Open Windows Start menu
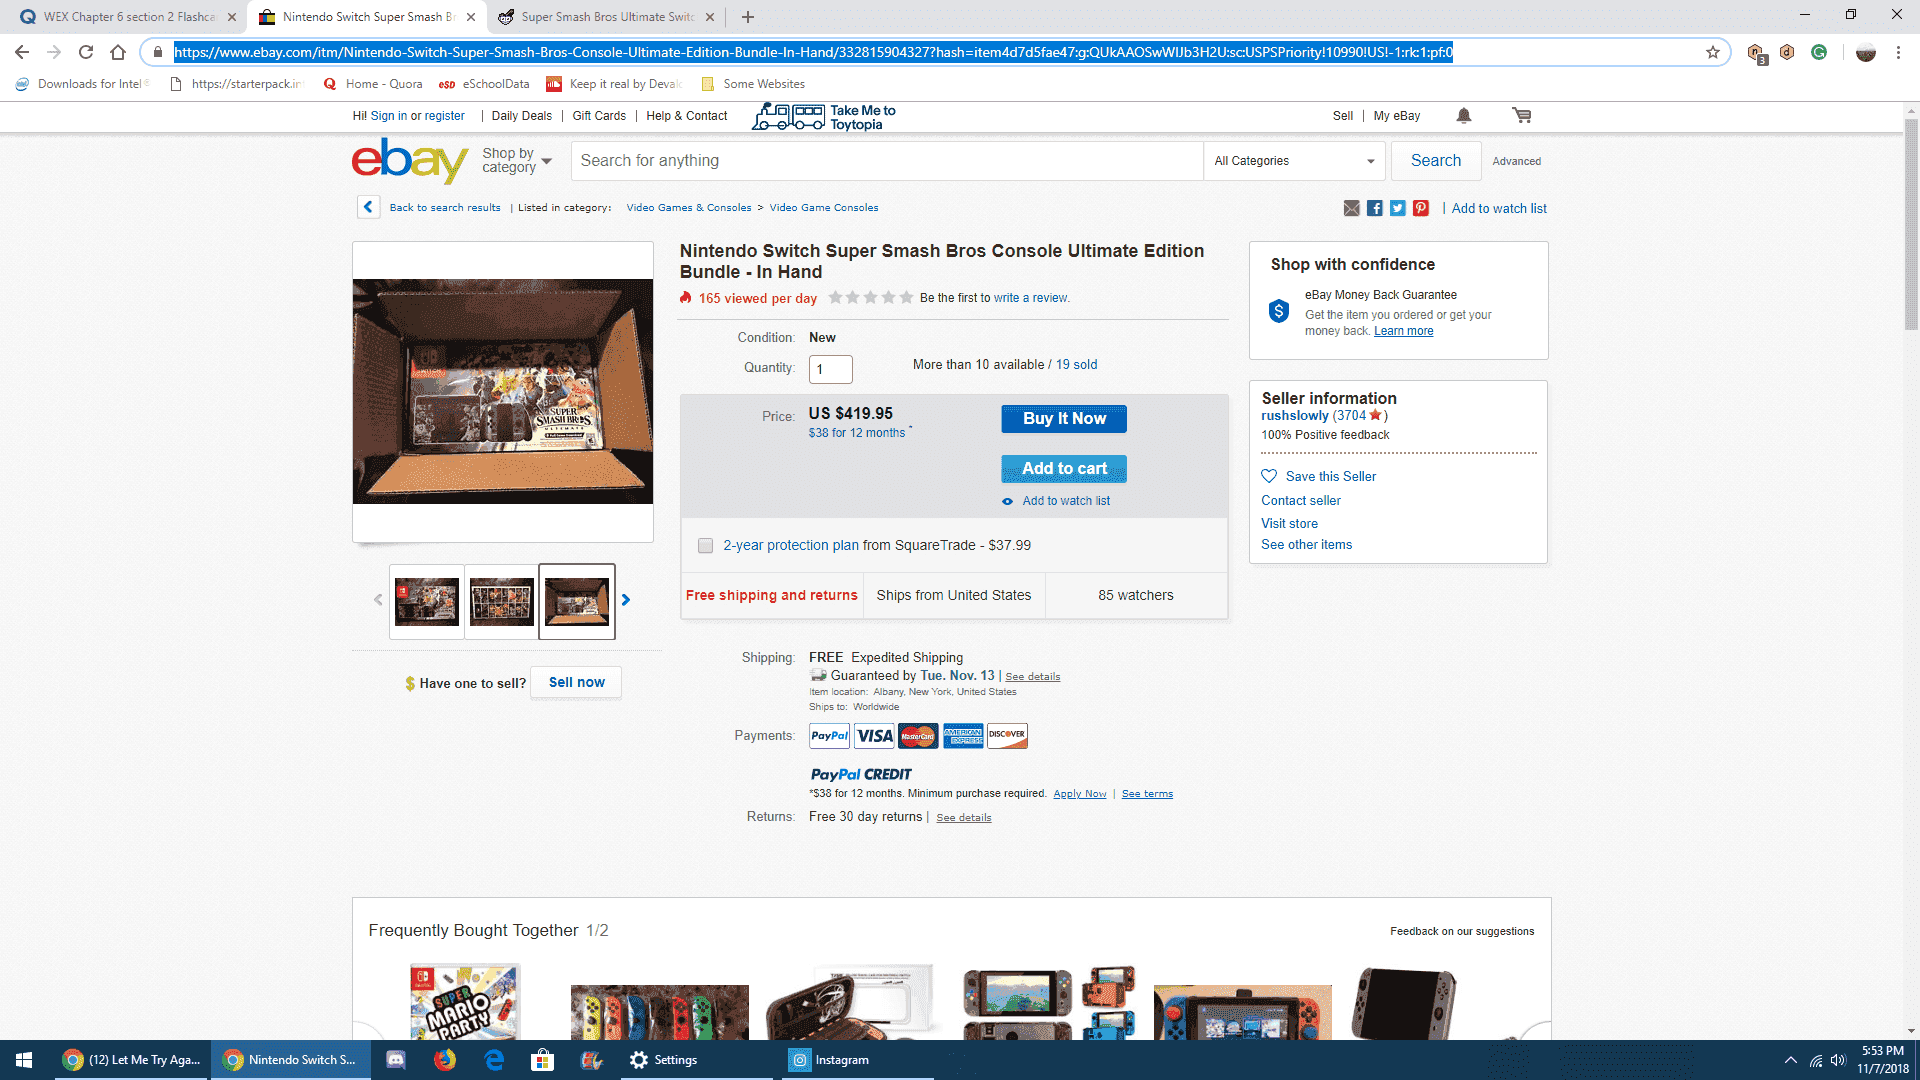 point(24,1060)
